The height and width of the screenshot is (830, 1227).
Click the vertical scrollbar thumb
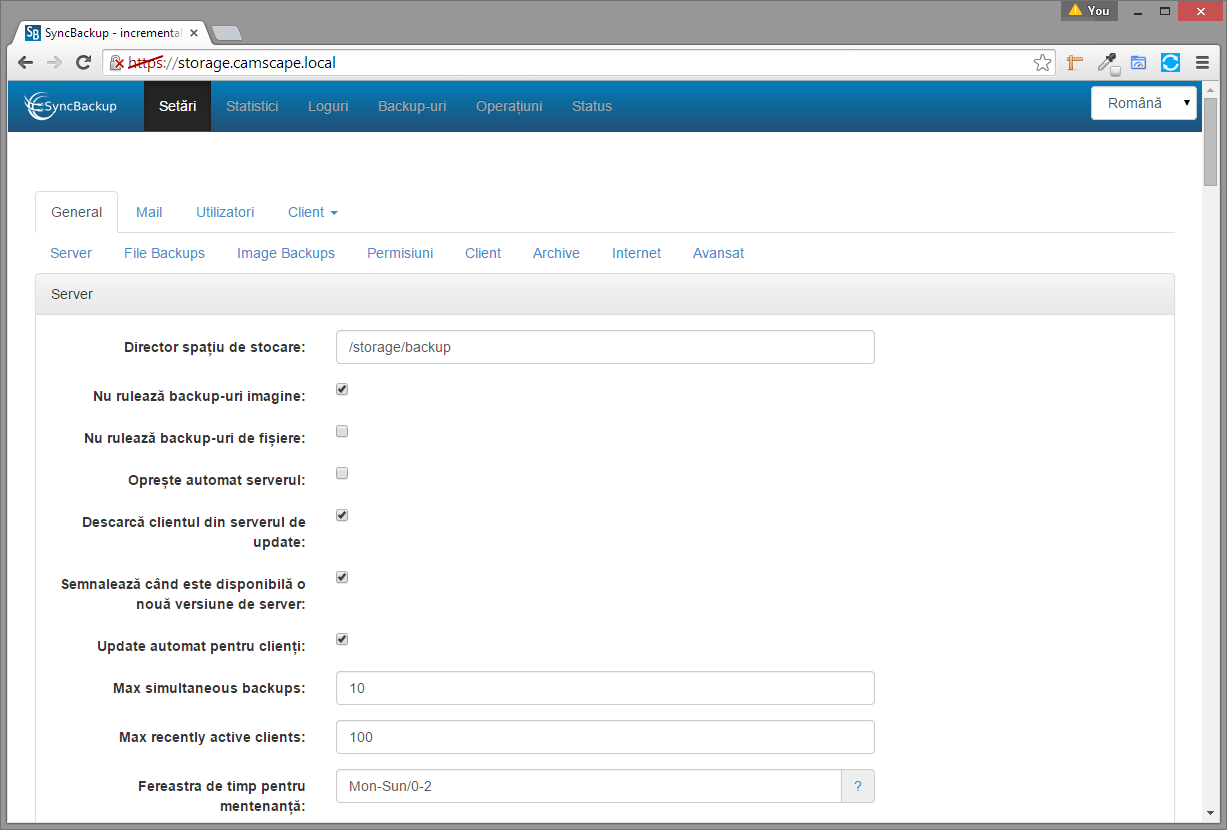click(1211, 140)
